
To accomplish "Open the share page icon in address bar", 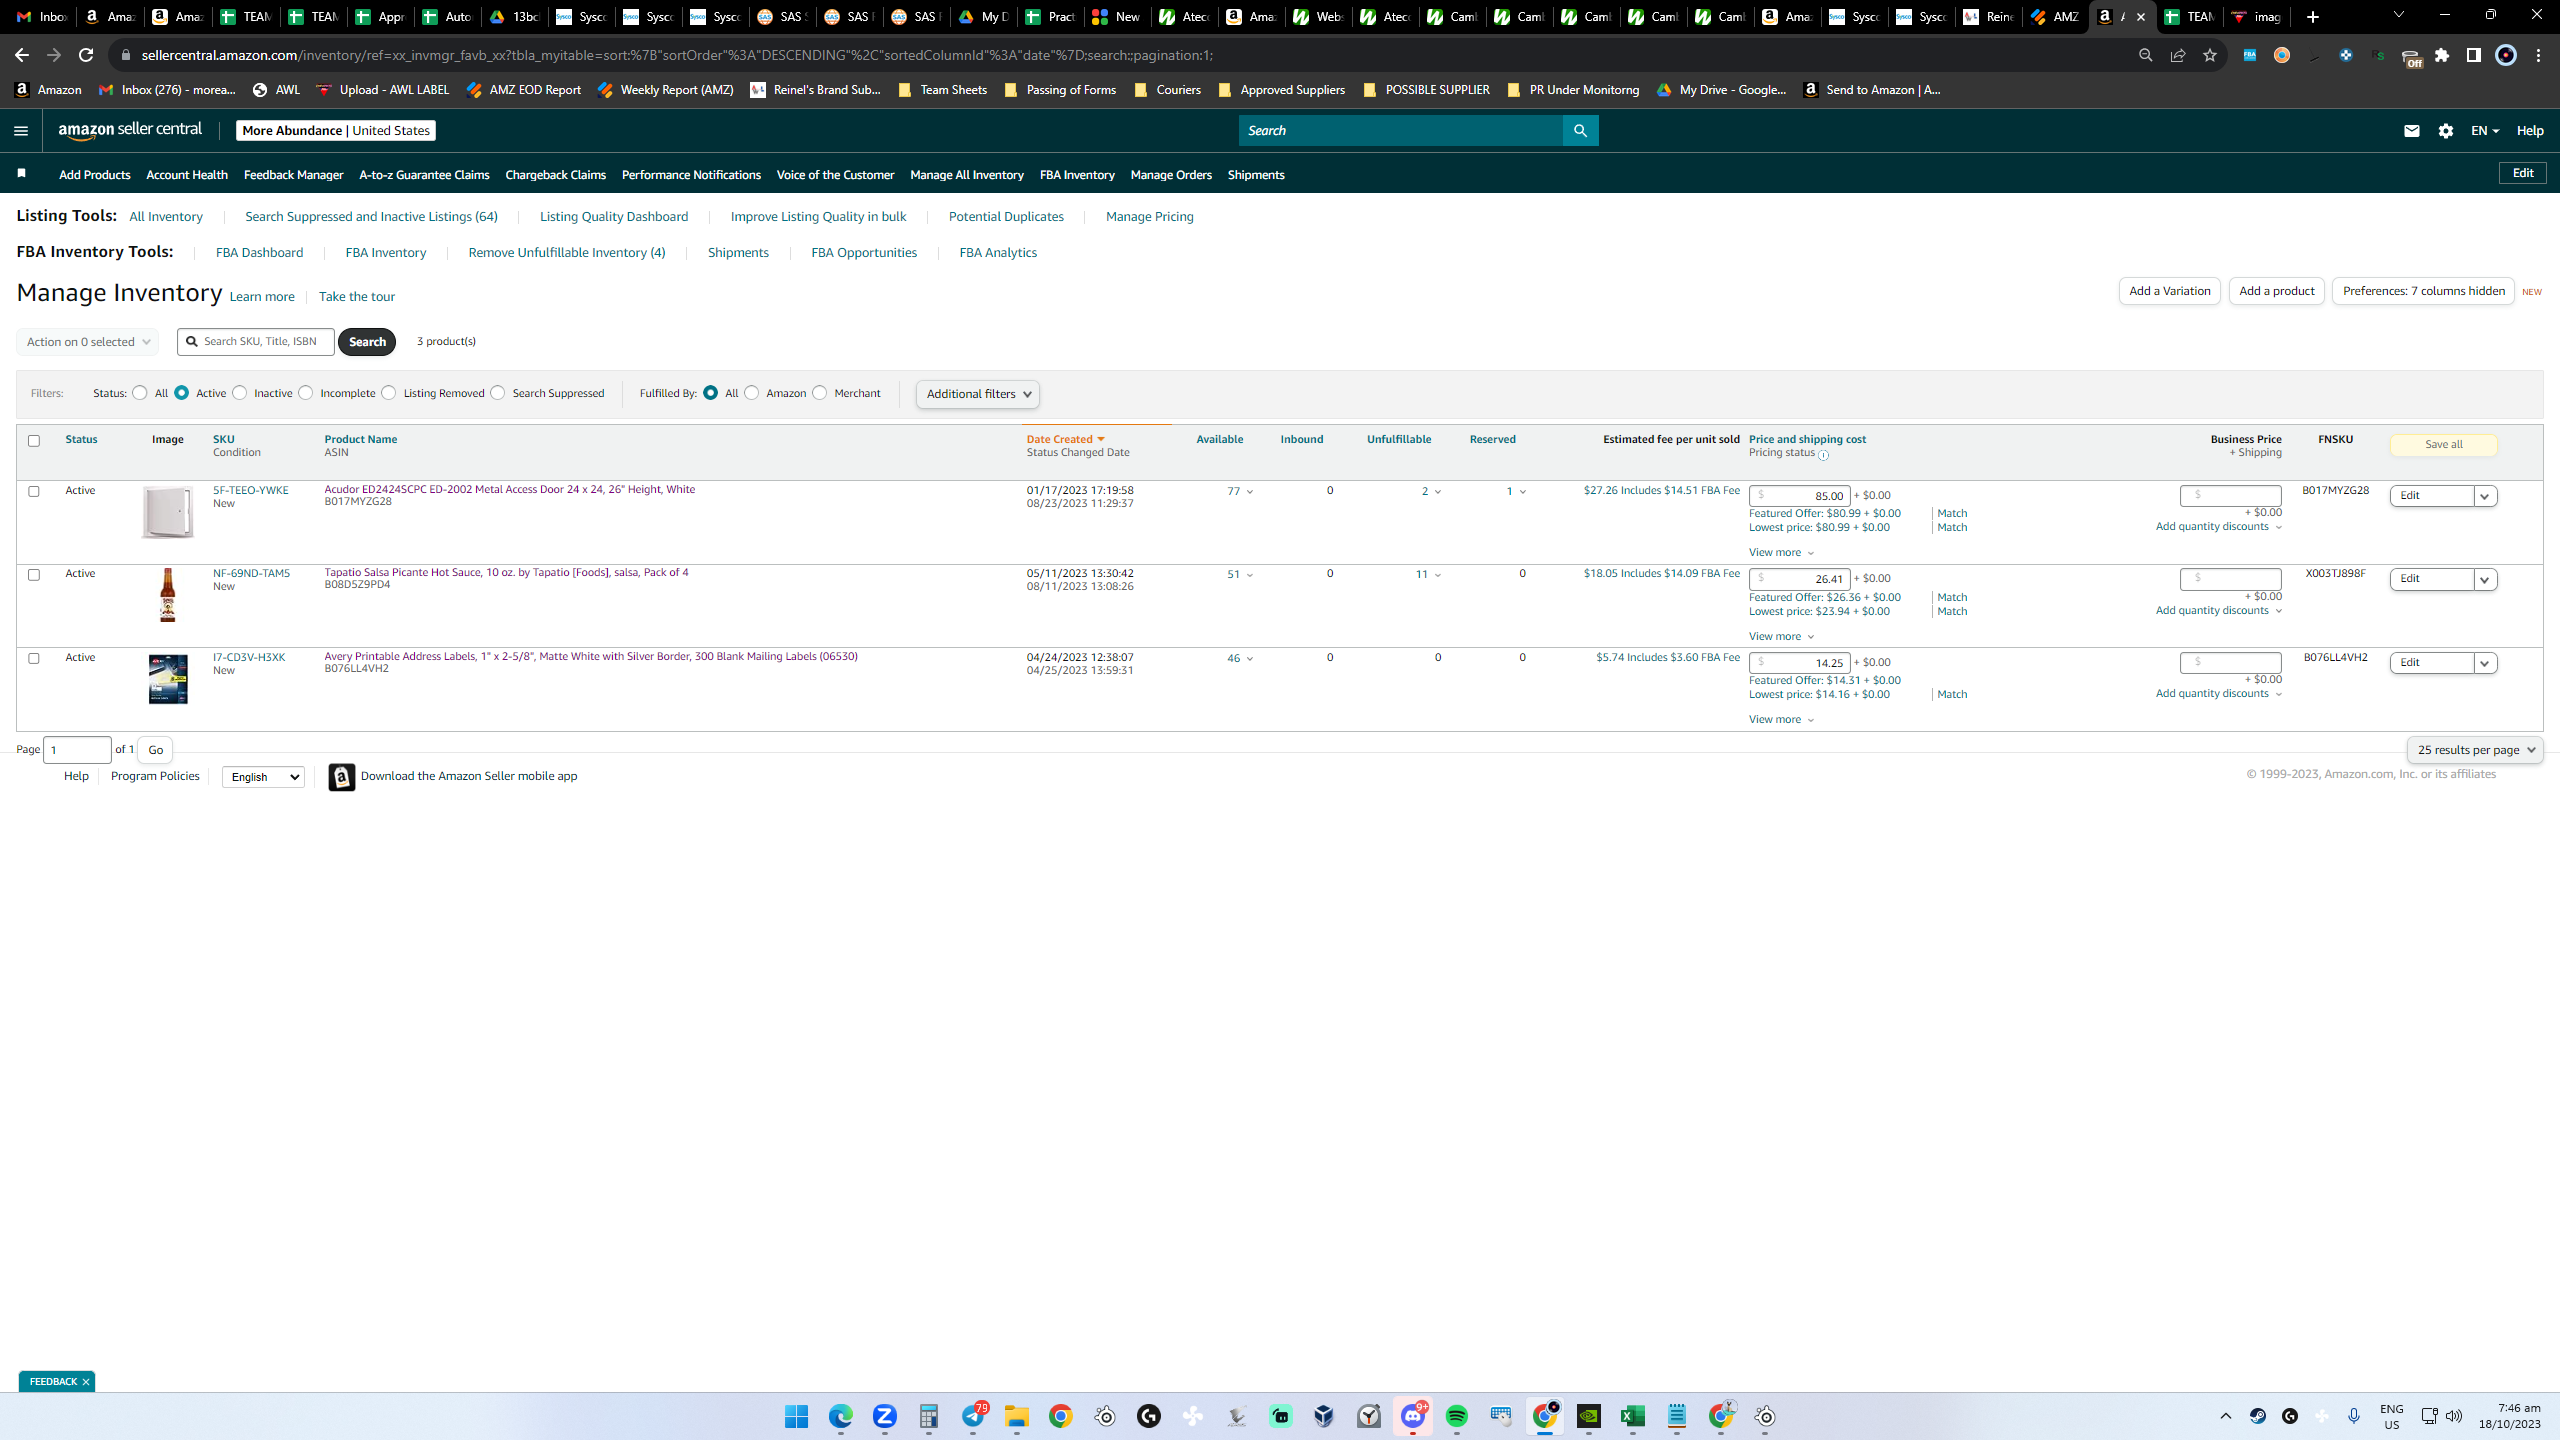I will [x=2178, y=55].
